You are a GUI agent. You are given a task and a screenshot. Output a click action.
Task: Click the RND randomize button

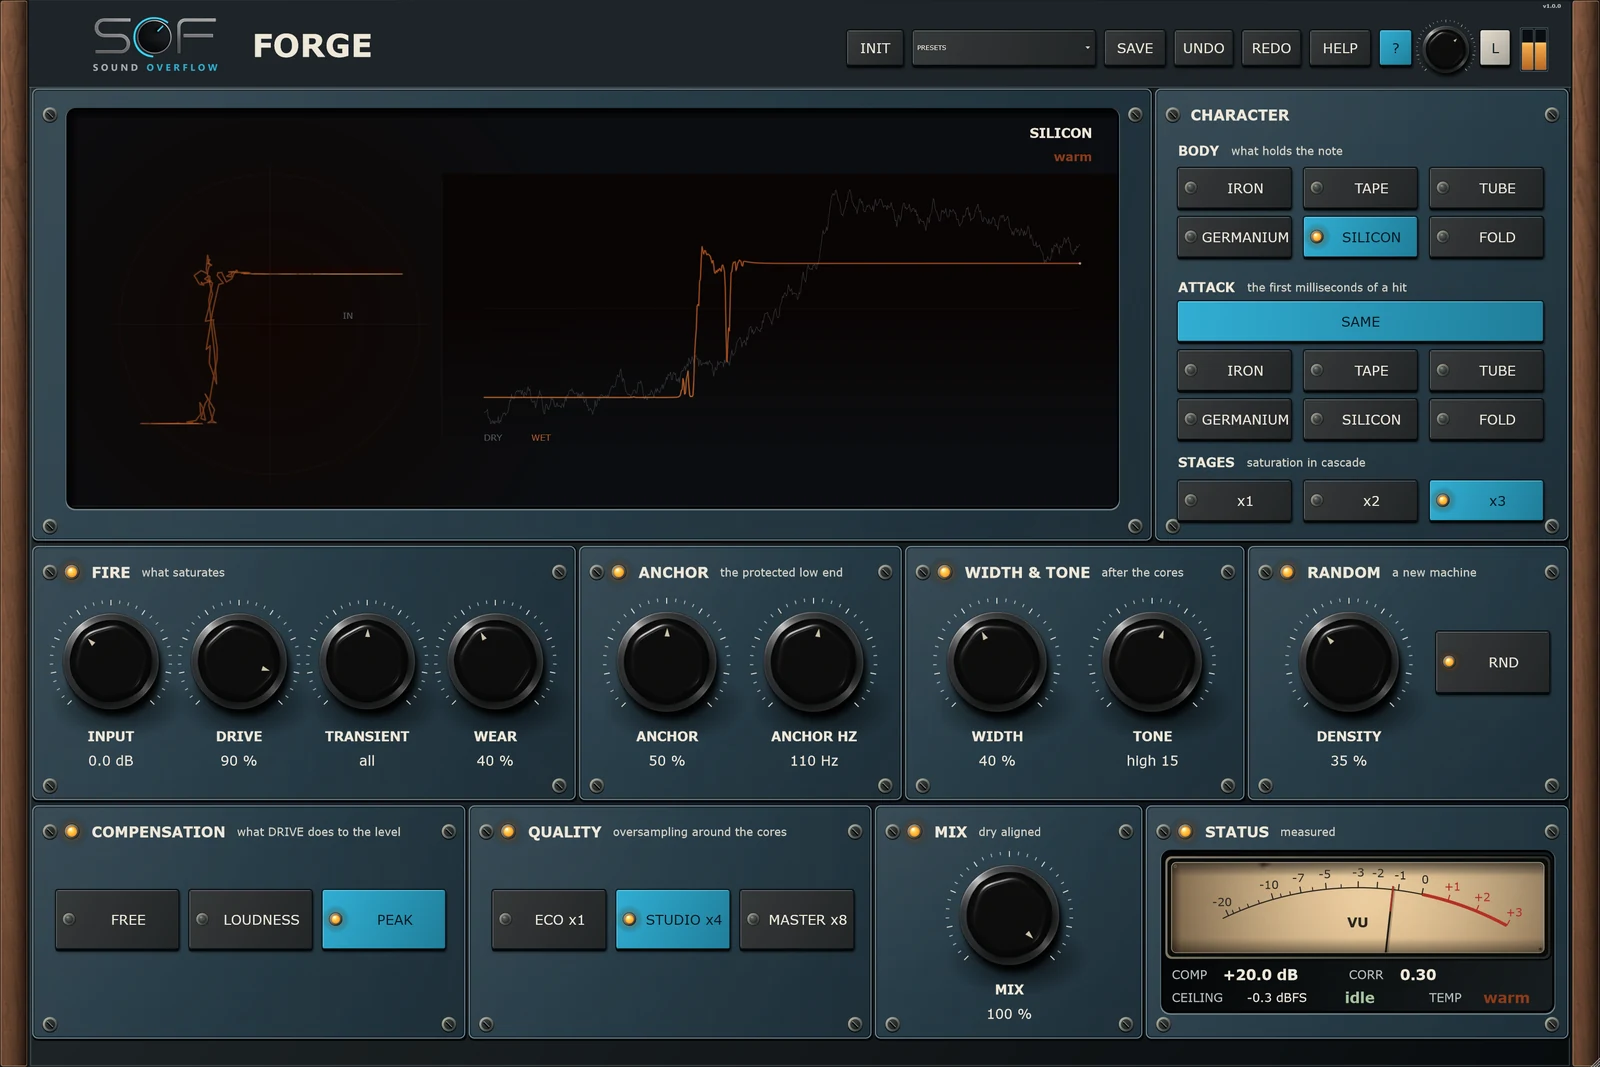(x=1492, y=662)
